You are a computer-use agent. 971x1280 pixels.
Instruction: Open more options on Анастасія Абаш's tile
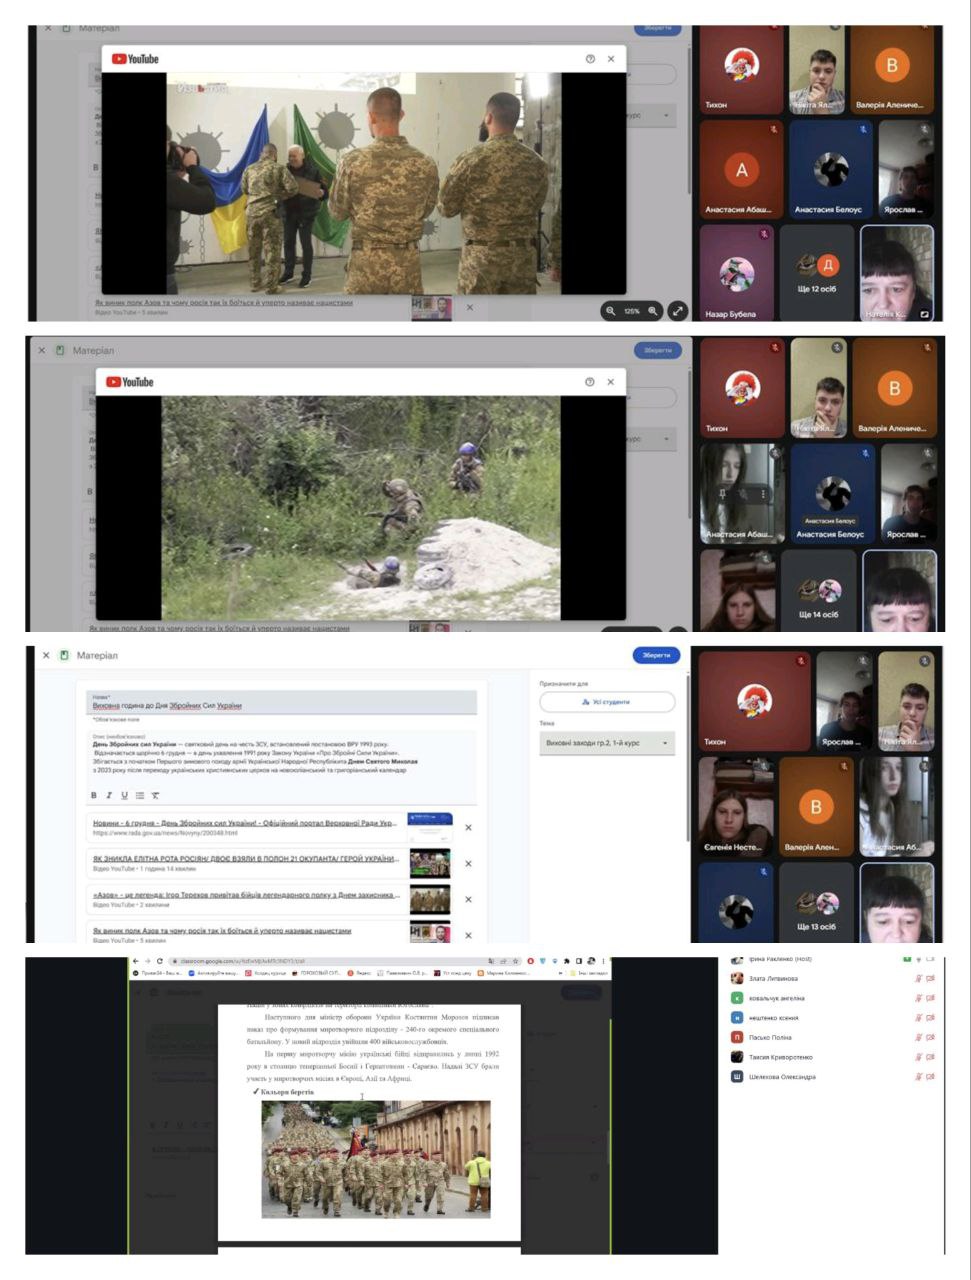763,494
